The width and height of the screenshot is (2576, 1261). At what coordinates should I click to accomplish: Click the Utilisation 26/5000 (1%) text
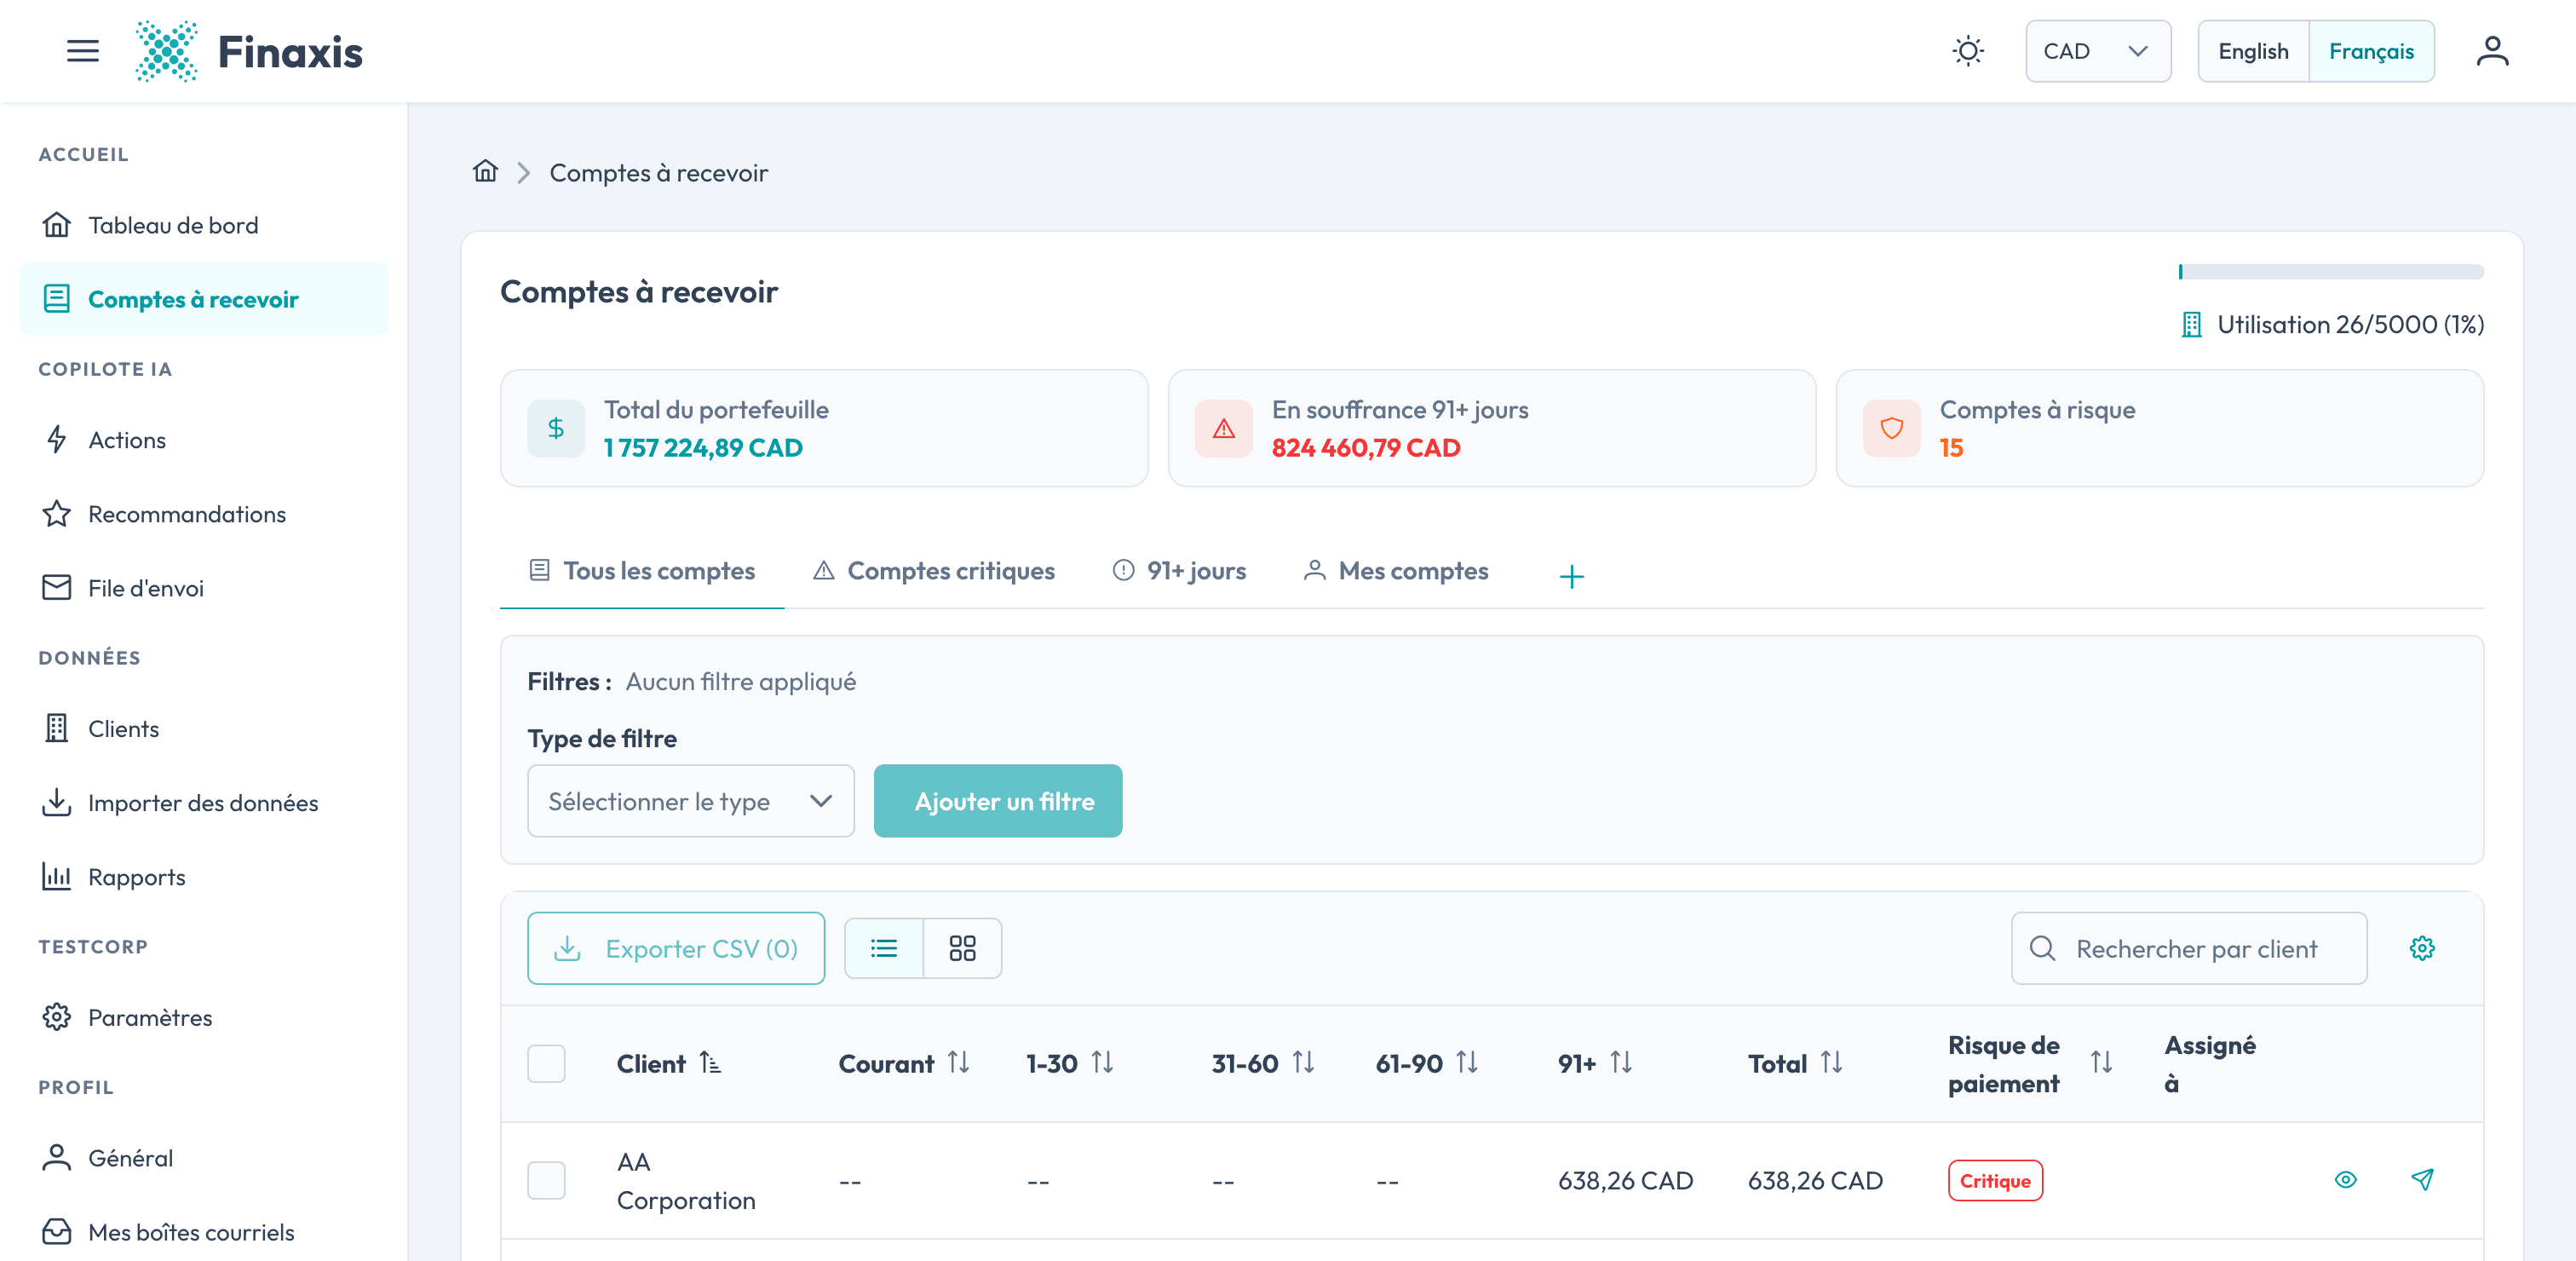pyautogui.click(x=2350, y=324)
